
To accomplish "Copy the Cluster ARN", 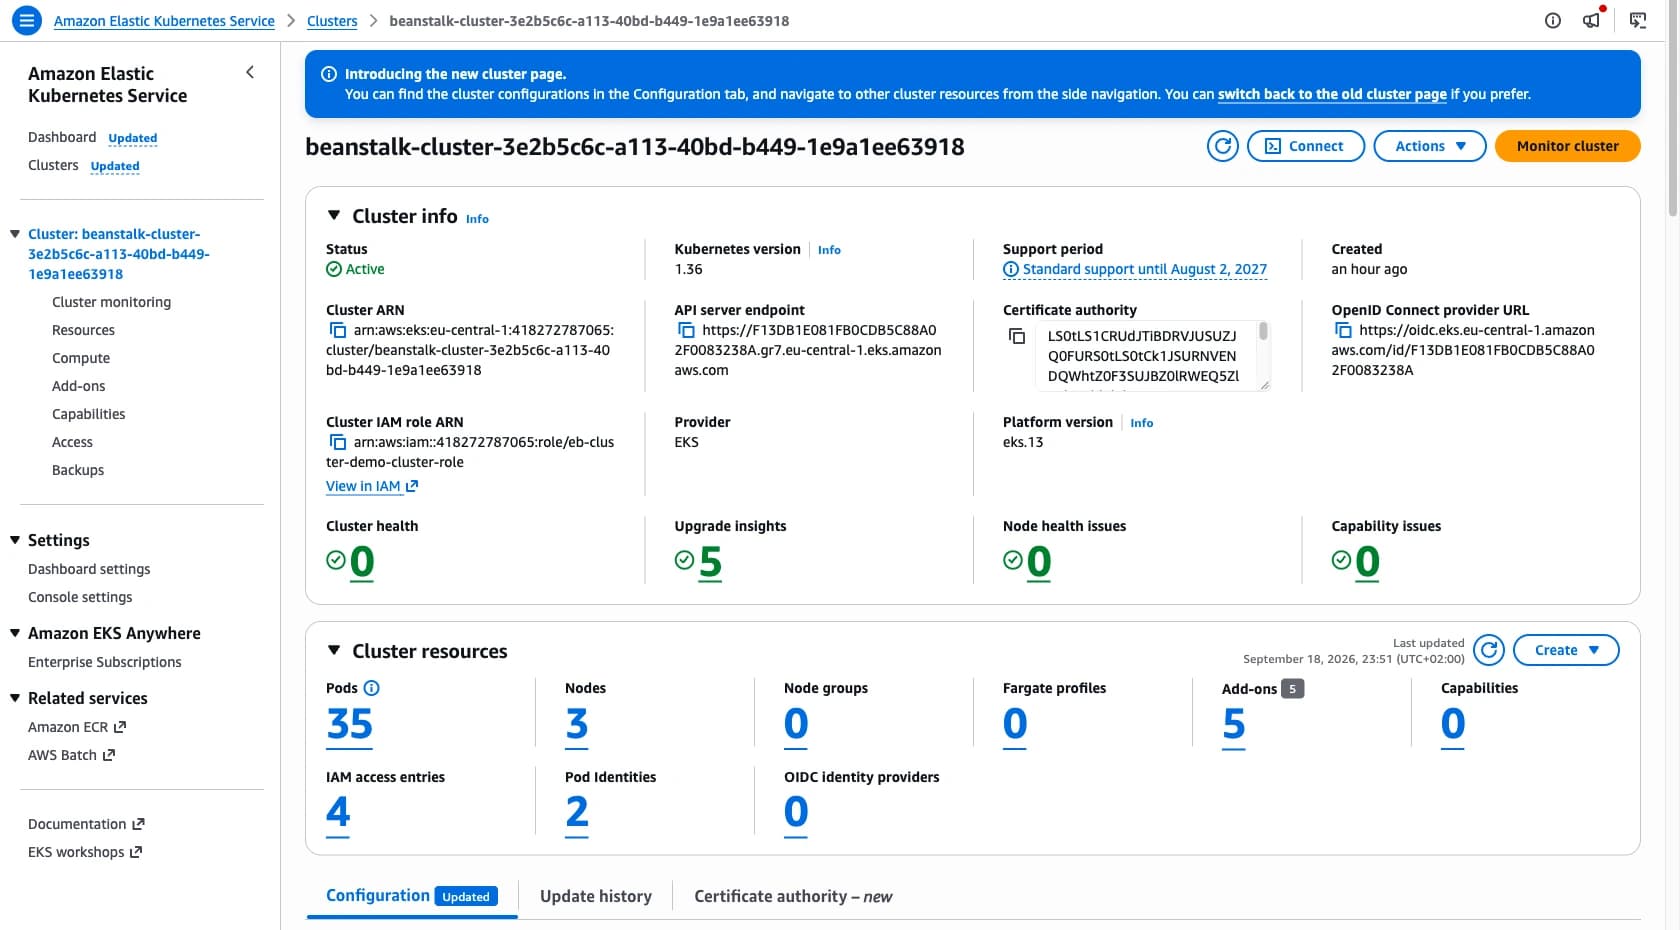I will pos(338,330).
